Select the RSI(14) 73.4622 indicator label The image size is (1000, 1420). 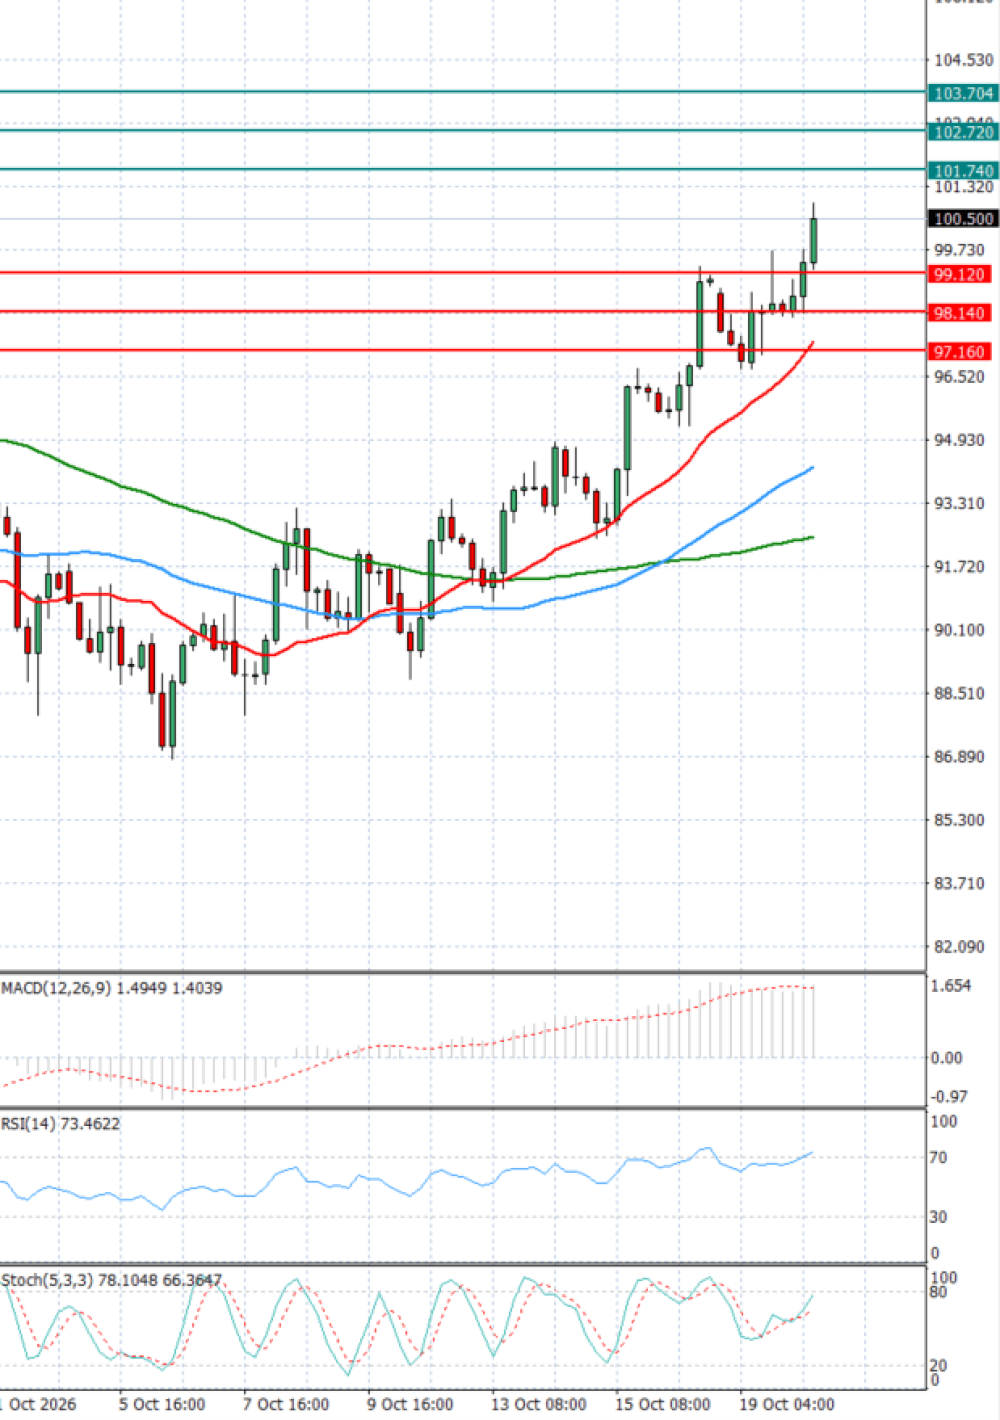(60, 1124)
